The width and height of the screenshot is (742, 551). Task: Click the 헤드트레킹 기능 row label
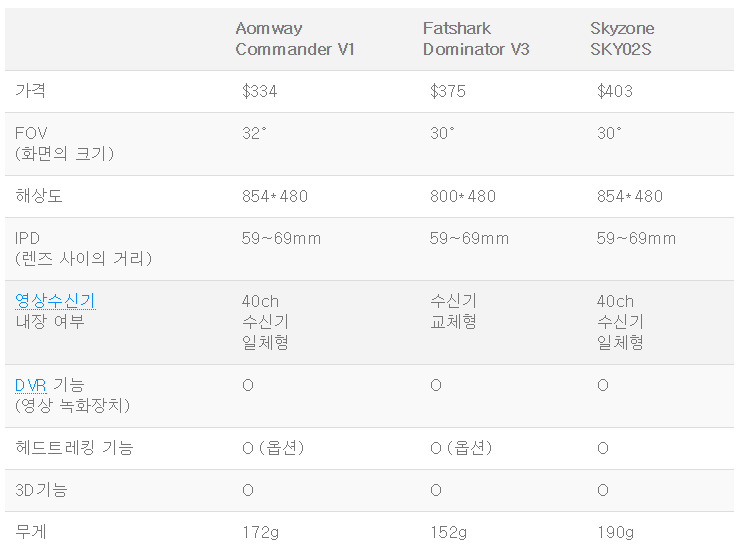pyautogui.click(x=74, y=448)
